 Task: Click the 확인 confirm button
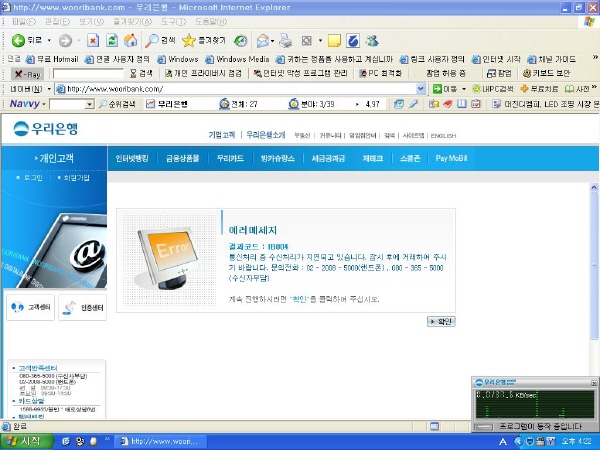tap(441, 321)
